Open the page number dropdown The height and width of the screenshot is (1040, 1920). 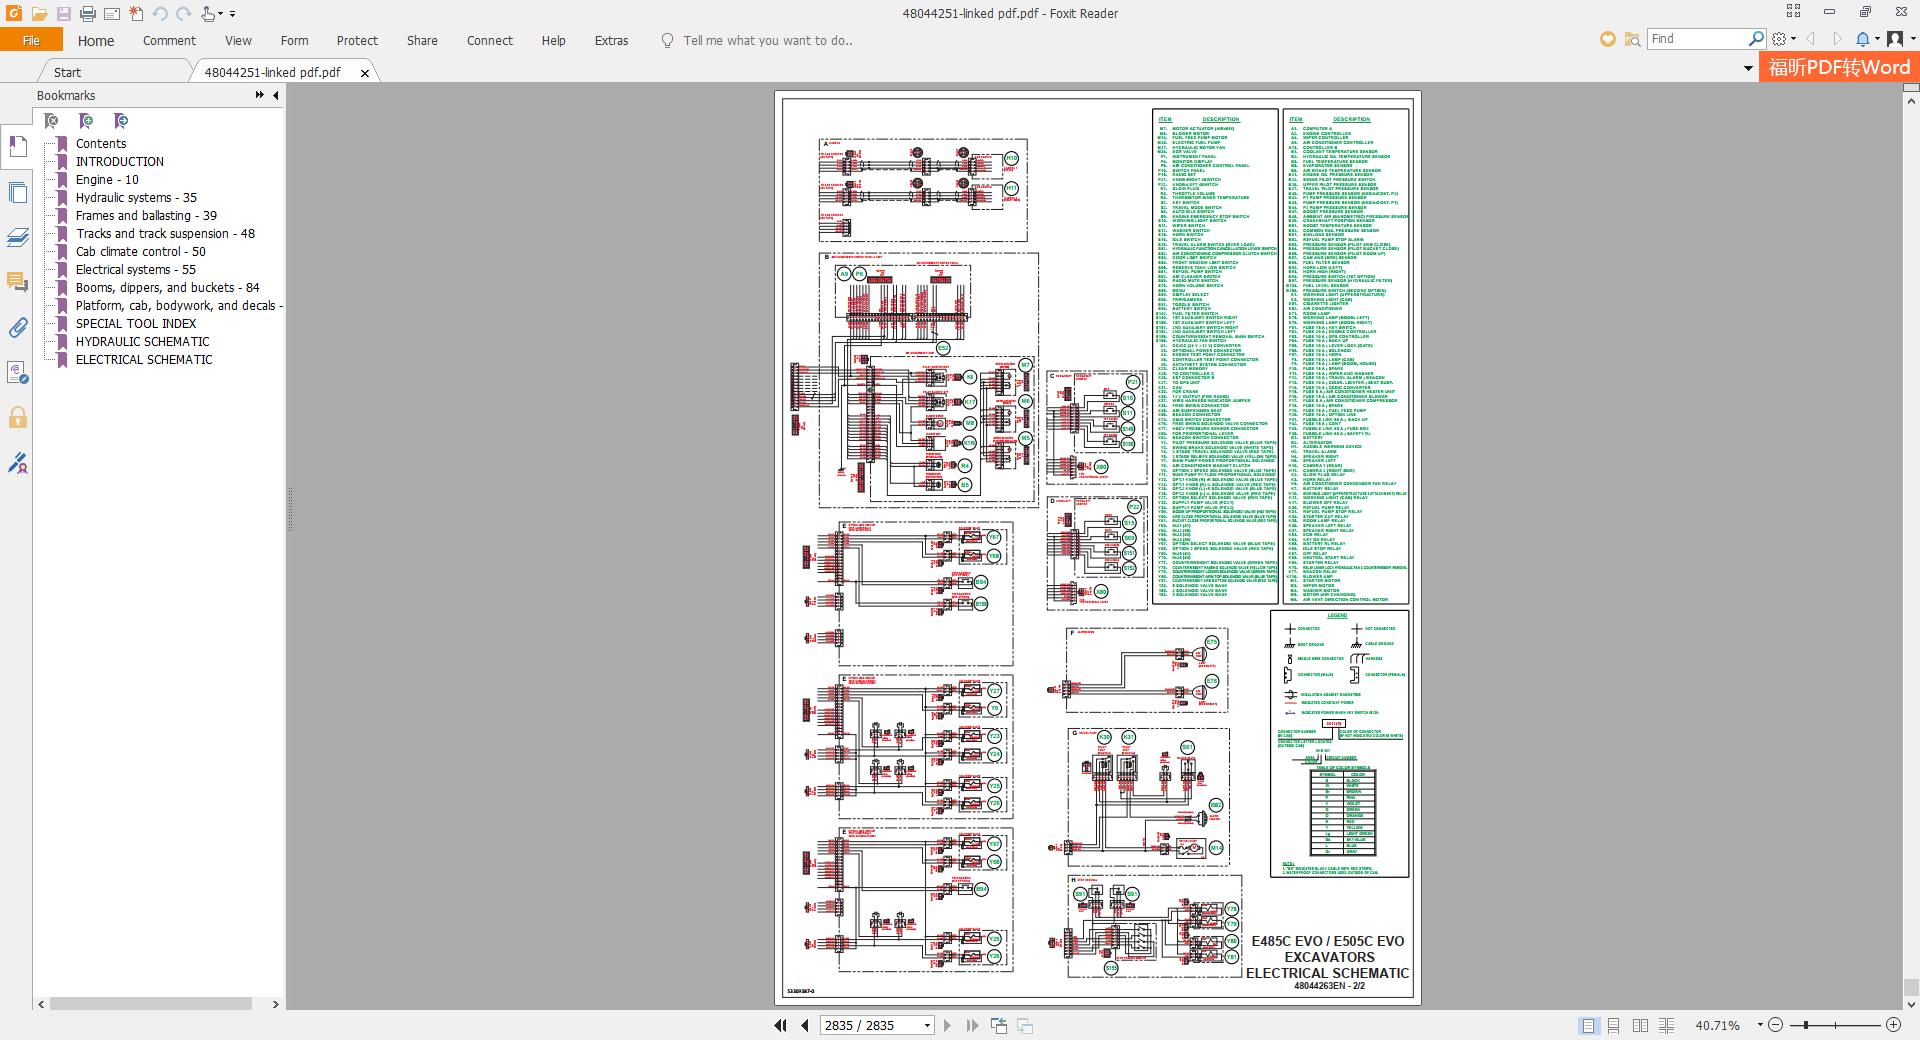tap(927, 1025)
